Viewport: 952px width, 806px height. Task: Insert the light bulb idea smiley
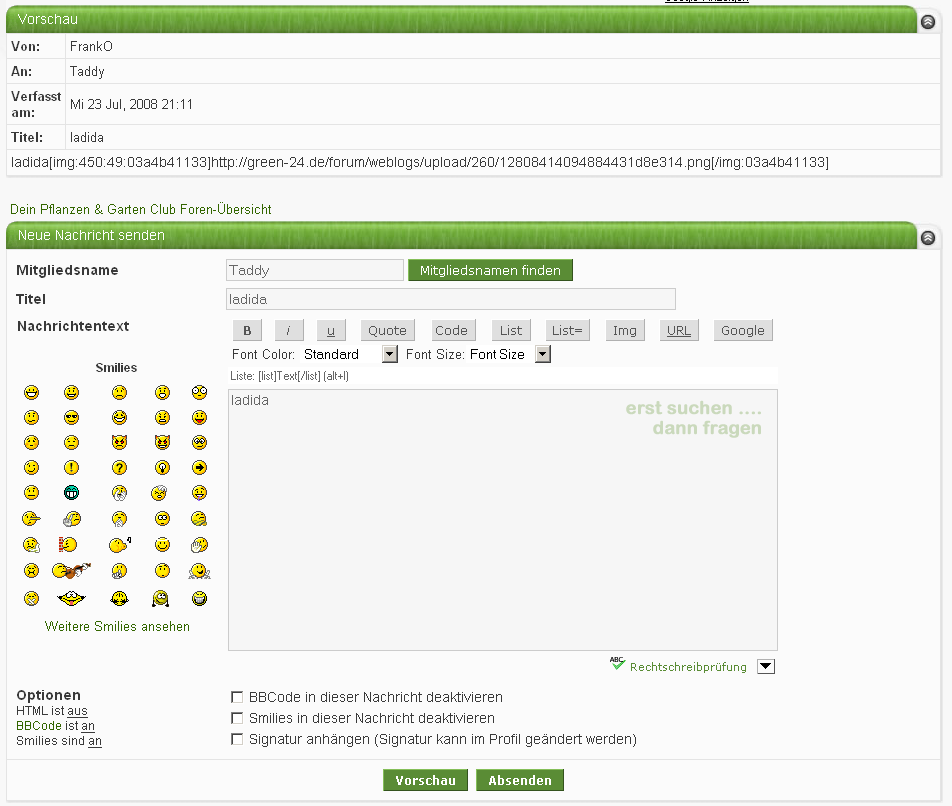pos(161,467)
